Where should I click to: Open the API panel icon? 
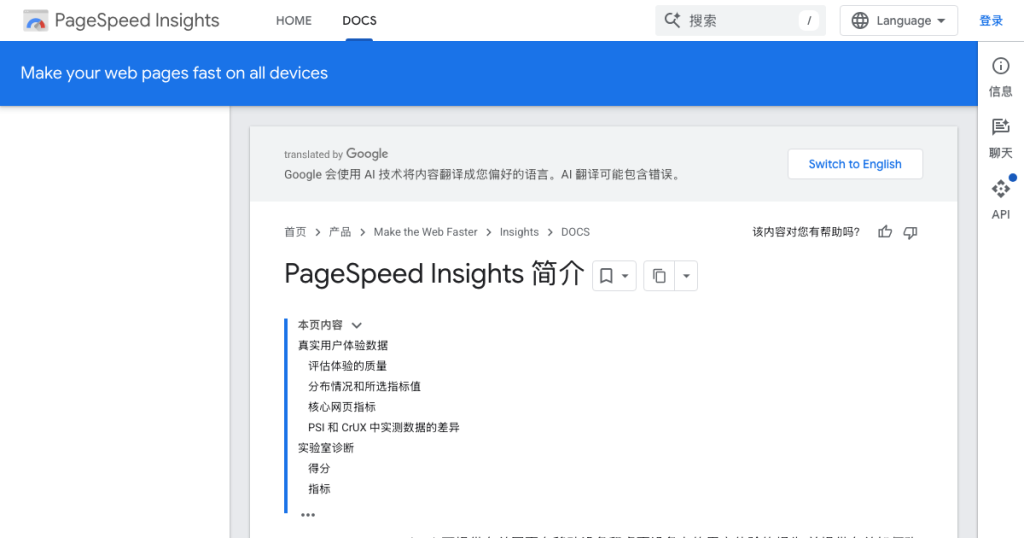[x=1000, y=189]
